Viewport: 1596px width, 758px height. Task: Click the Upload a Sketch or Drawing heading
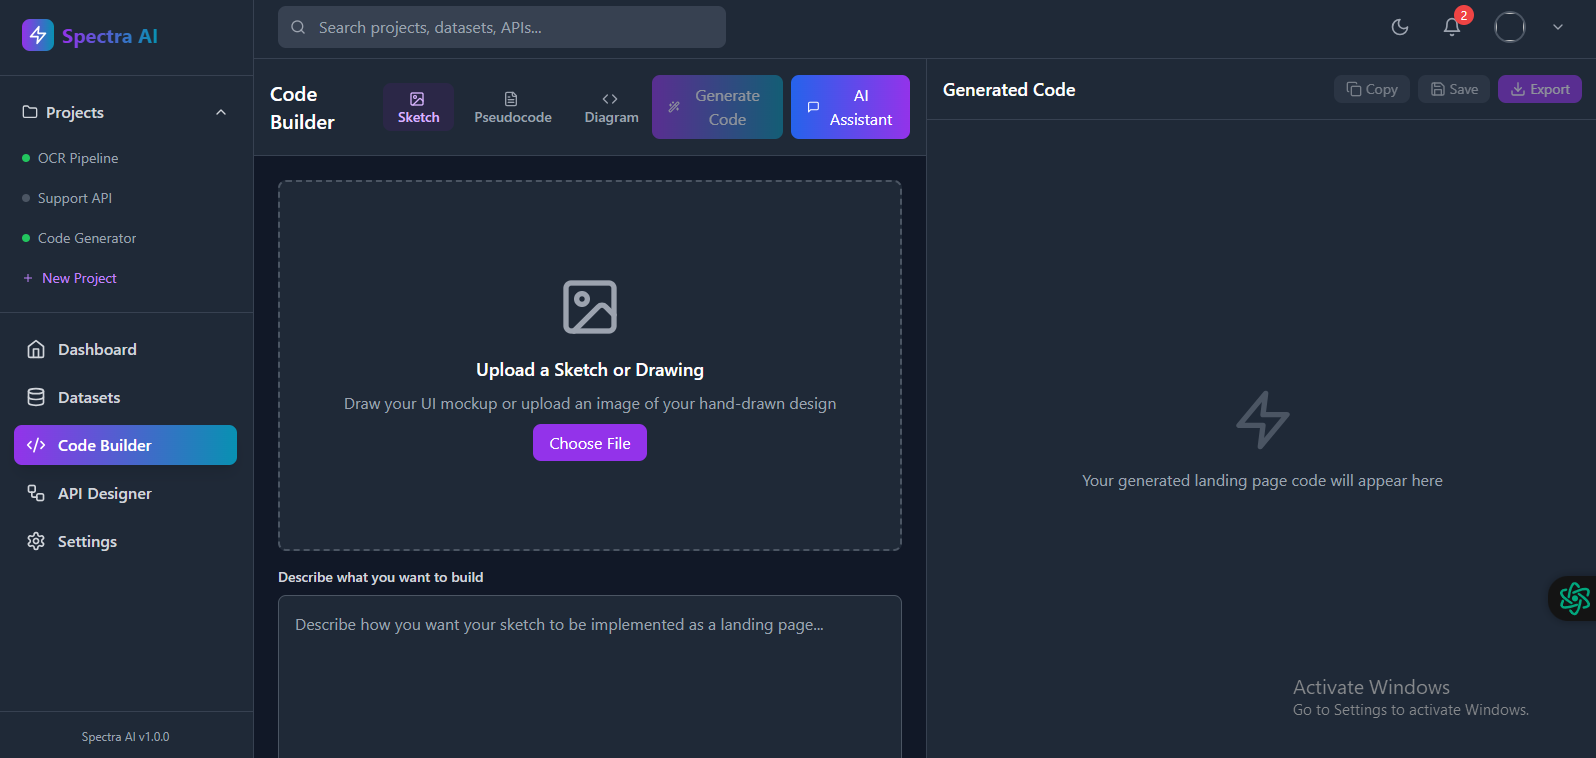[590, 370]
